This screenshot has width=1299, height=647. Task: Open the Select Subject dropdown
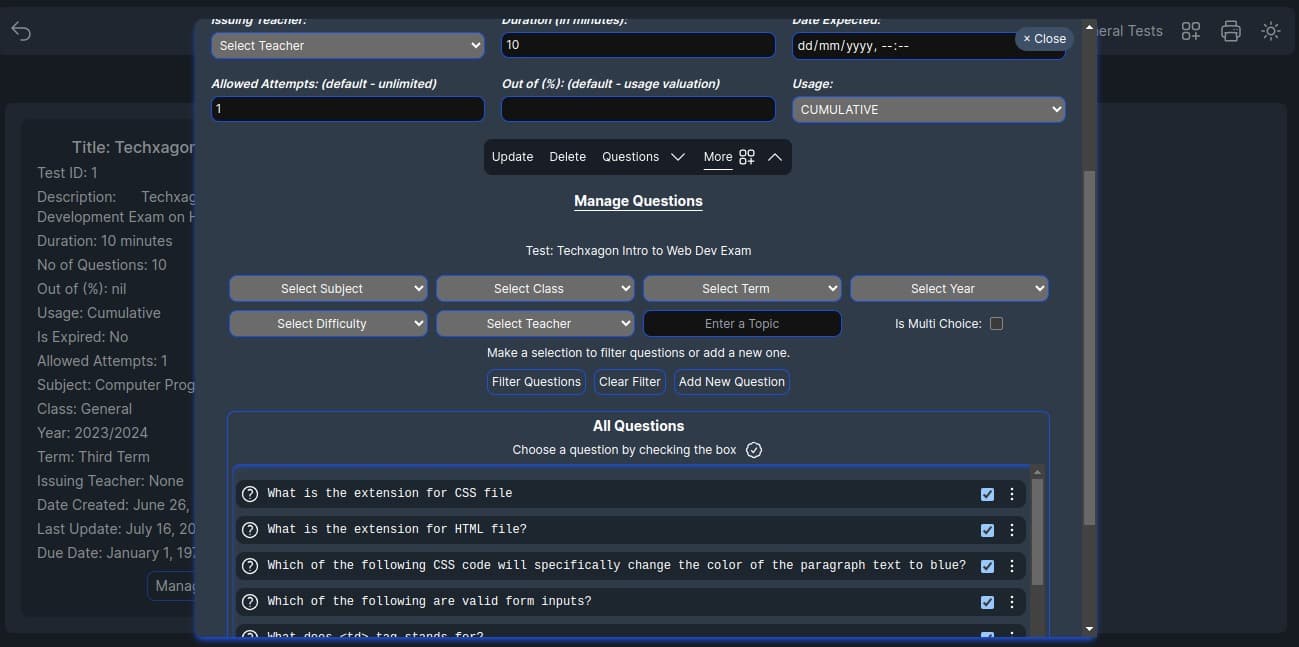[328, 288]
